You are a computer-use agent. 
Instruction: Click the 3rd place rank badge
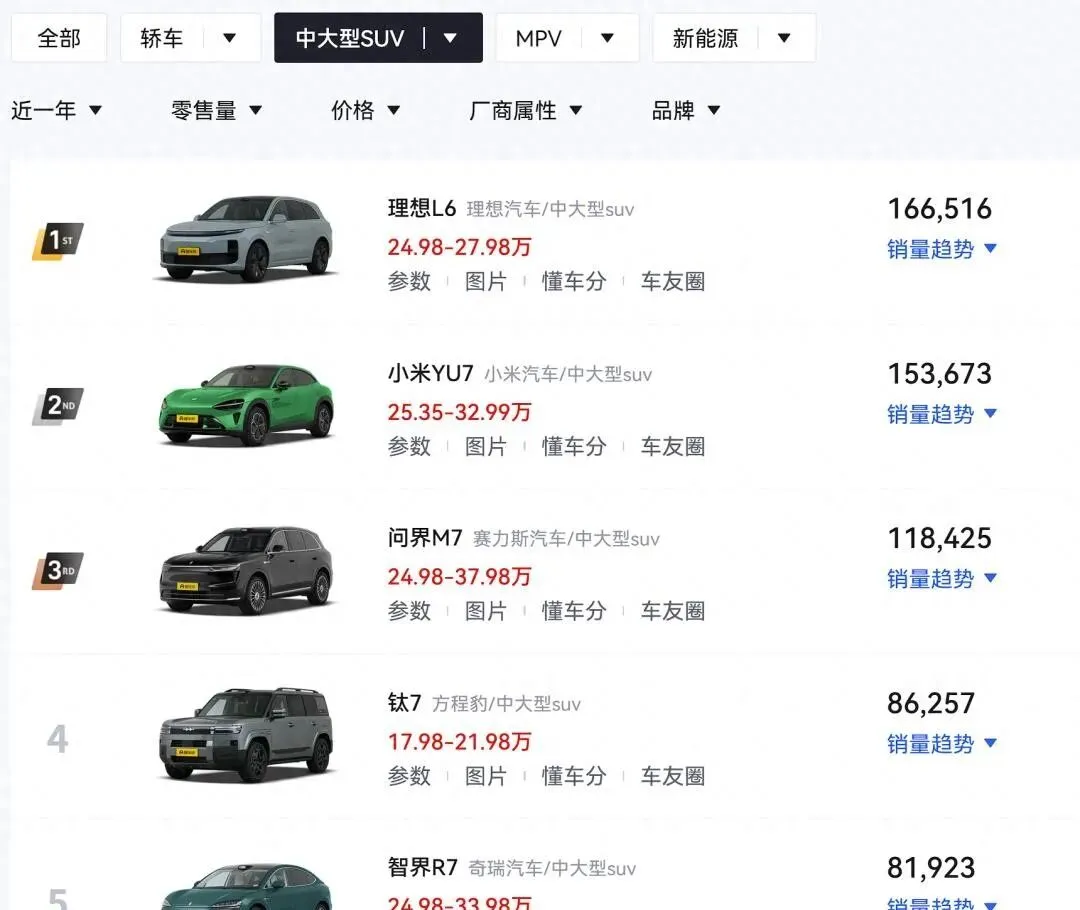pyautogui.click(x=58, y=571)
